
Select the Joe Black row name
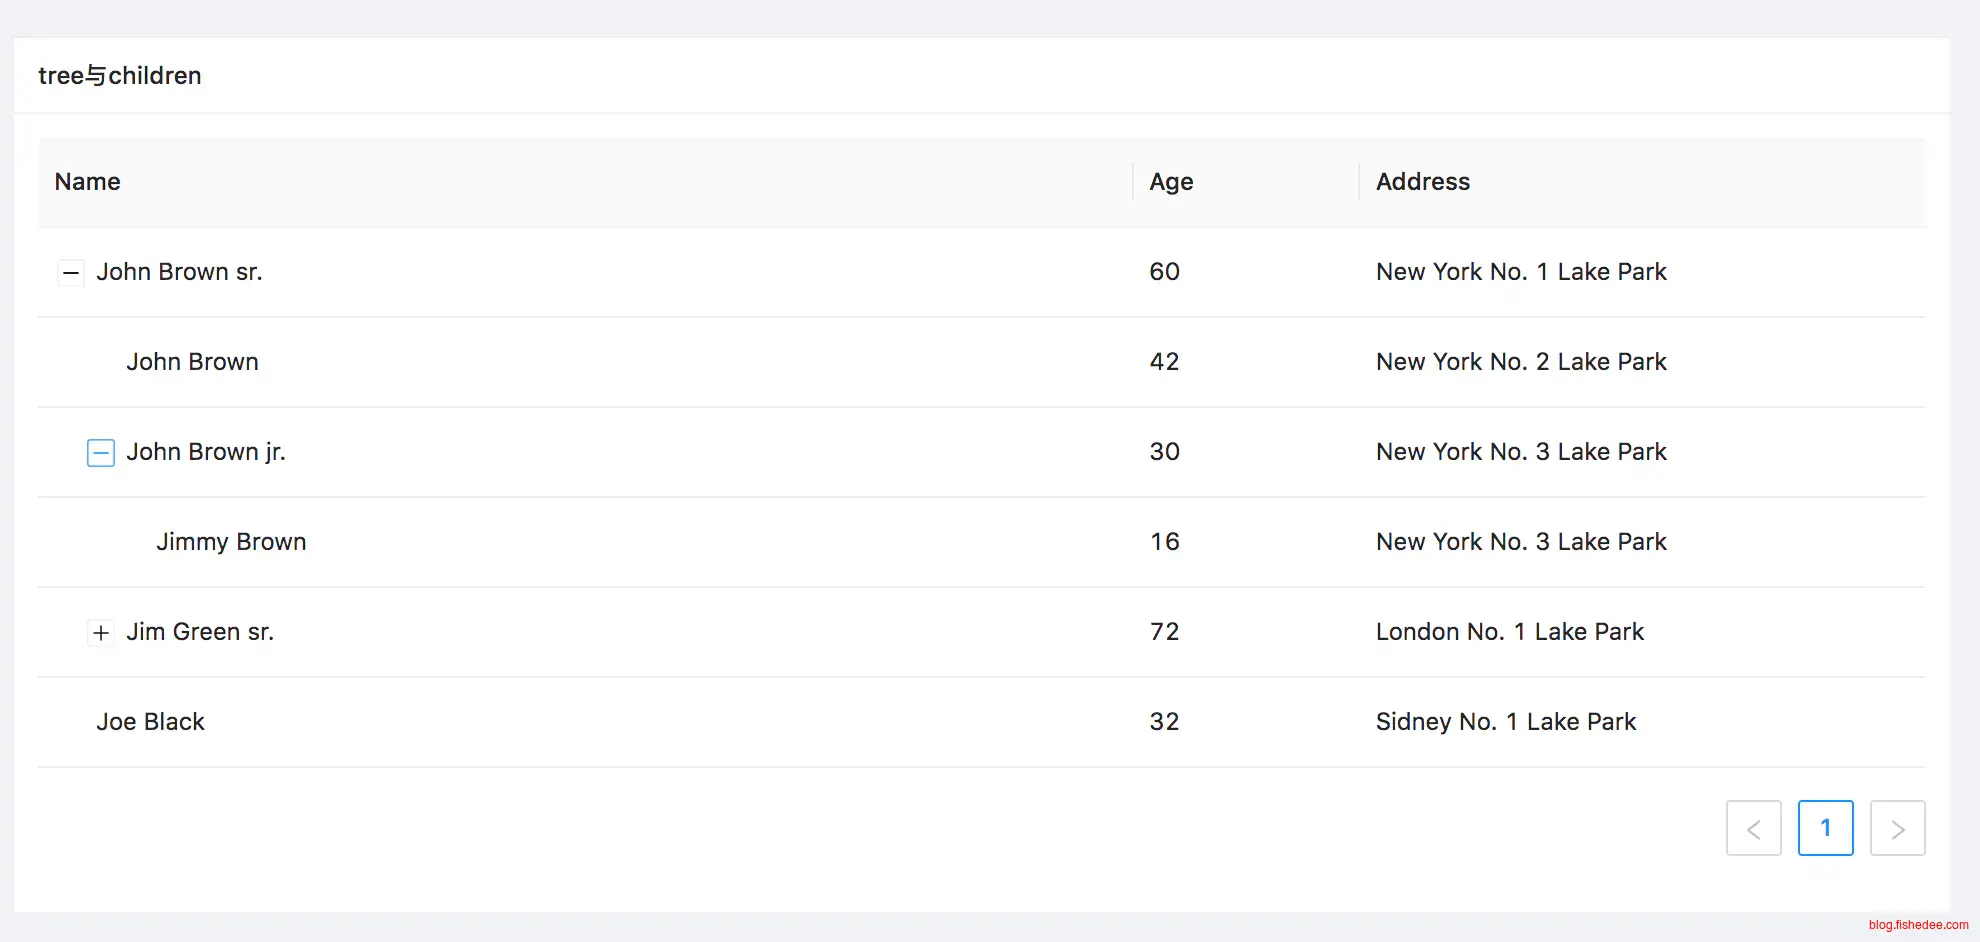point(150,722)
